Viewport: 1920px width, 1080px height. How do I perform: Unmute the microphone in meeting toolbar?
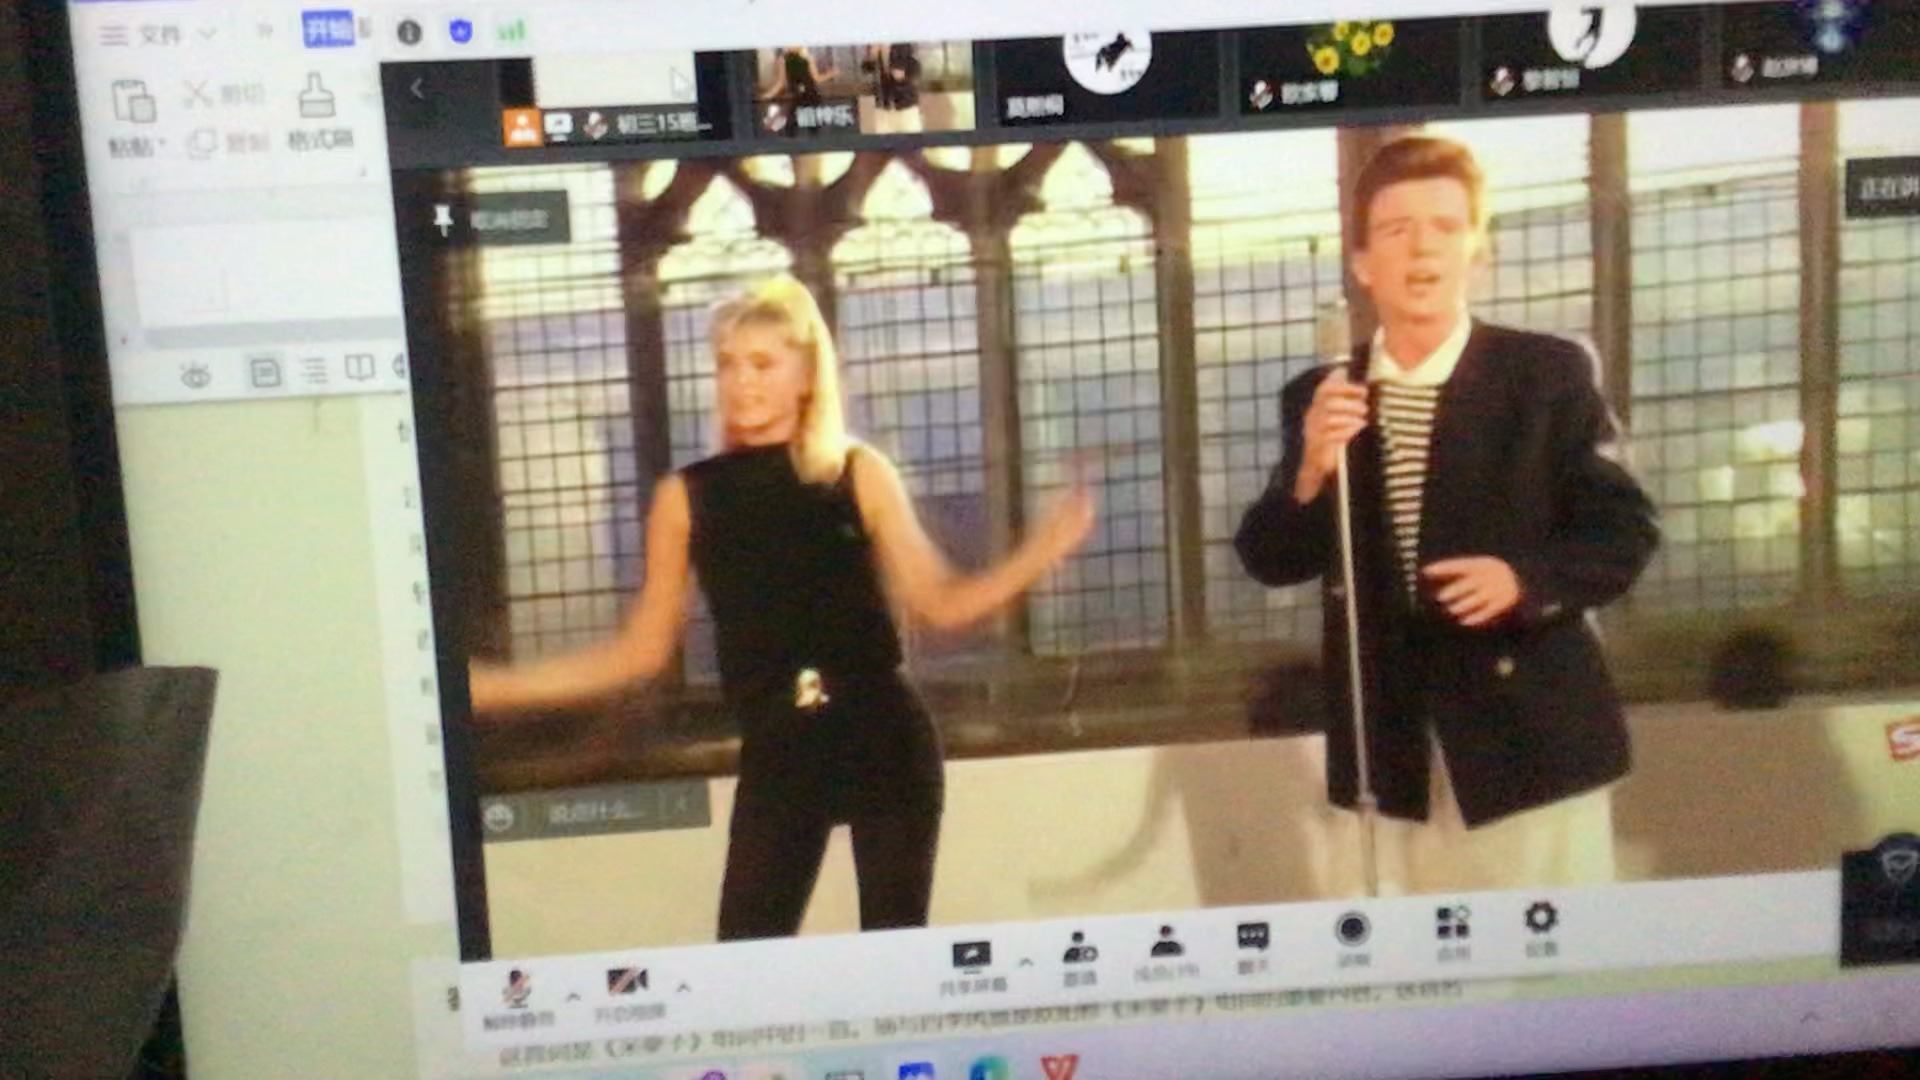pyautogui.click(x=517, y=999)
